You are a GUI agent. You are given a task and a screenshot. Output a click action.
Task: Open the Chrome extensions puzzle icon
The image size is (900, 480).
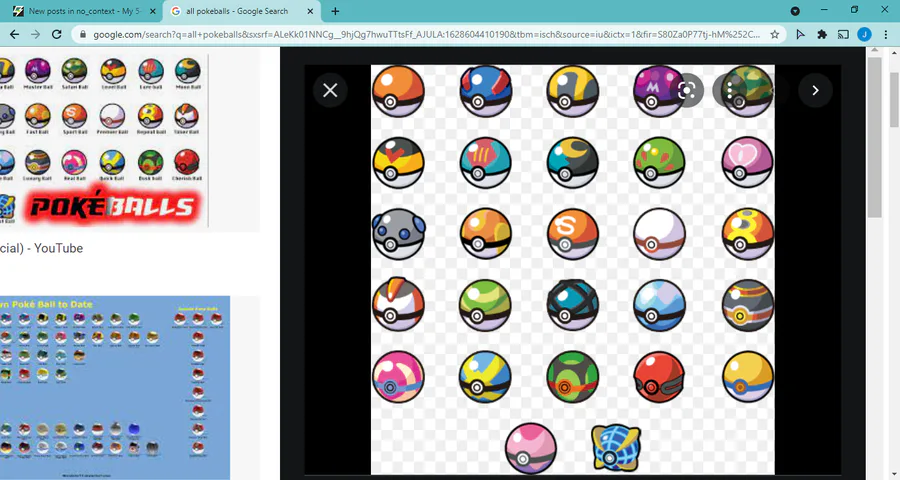point(822,34)
